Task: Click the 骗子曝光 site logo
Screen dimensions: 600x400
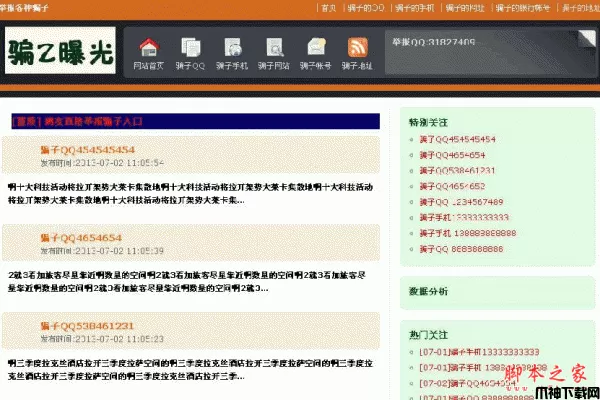Action: (60, 50)
